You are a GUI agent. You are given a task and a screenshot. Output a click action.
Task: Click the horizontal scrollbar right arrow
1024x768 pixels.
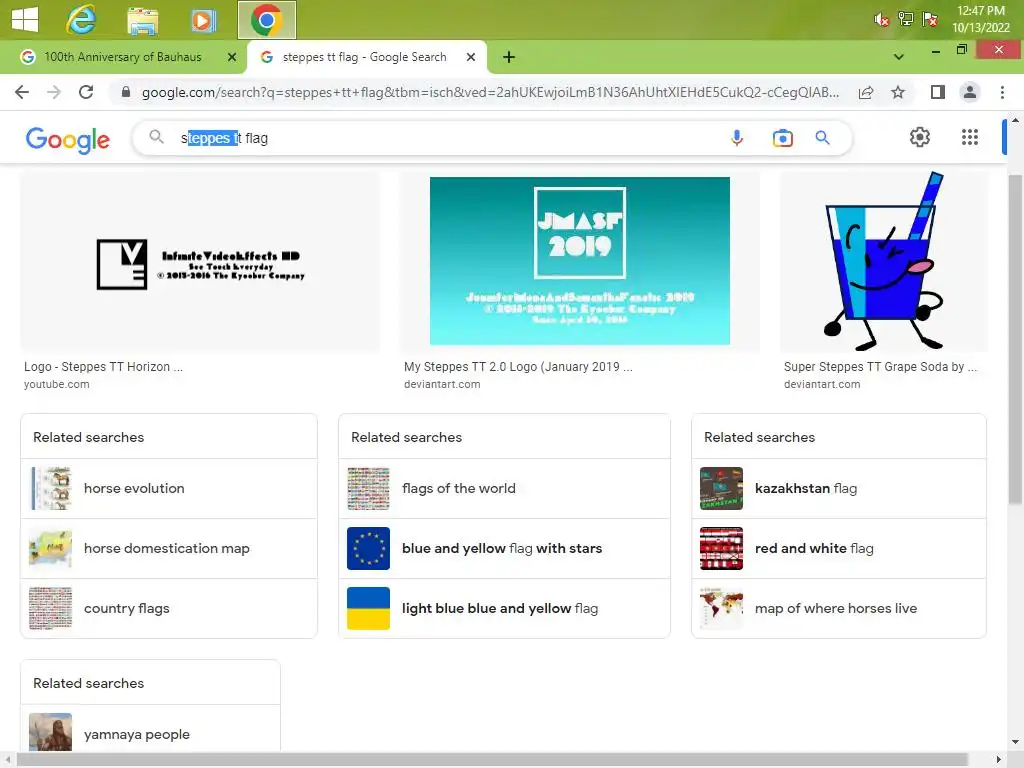(x=999, y=760)
